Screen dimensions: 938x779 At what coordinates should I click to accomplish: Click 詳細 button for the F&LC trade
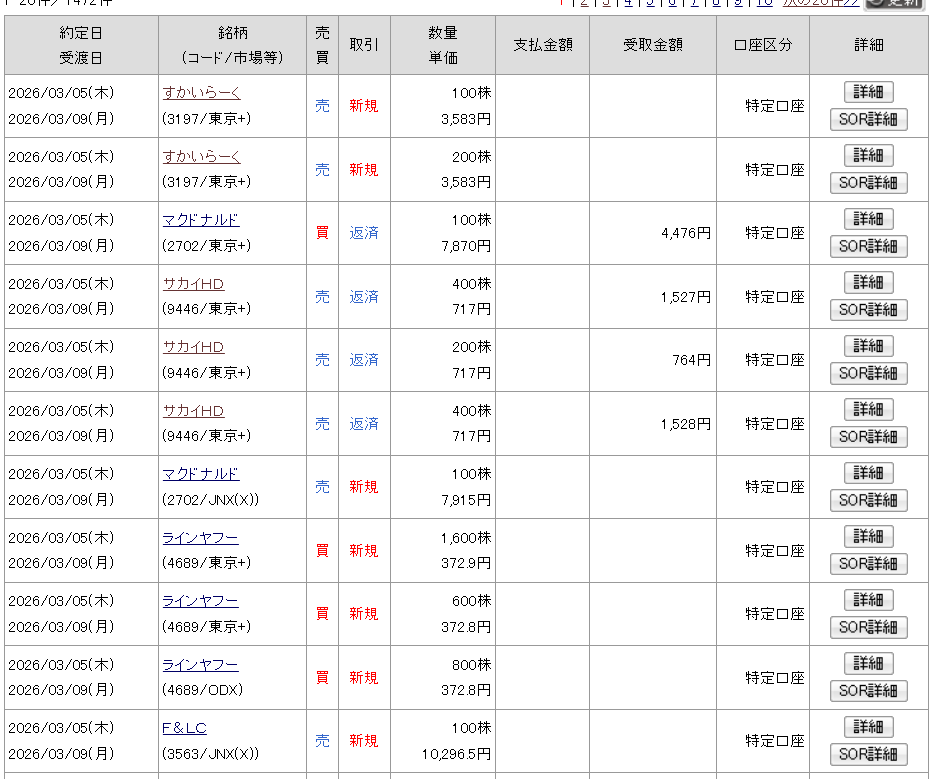pyautogui.click(x=868, y=727)
